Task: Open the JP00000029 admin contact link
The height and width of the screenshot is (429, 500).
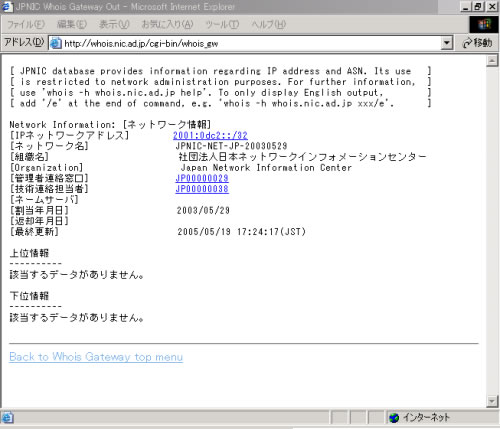Action: point(202,178)
